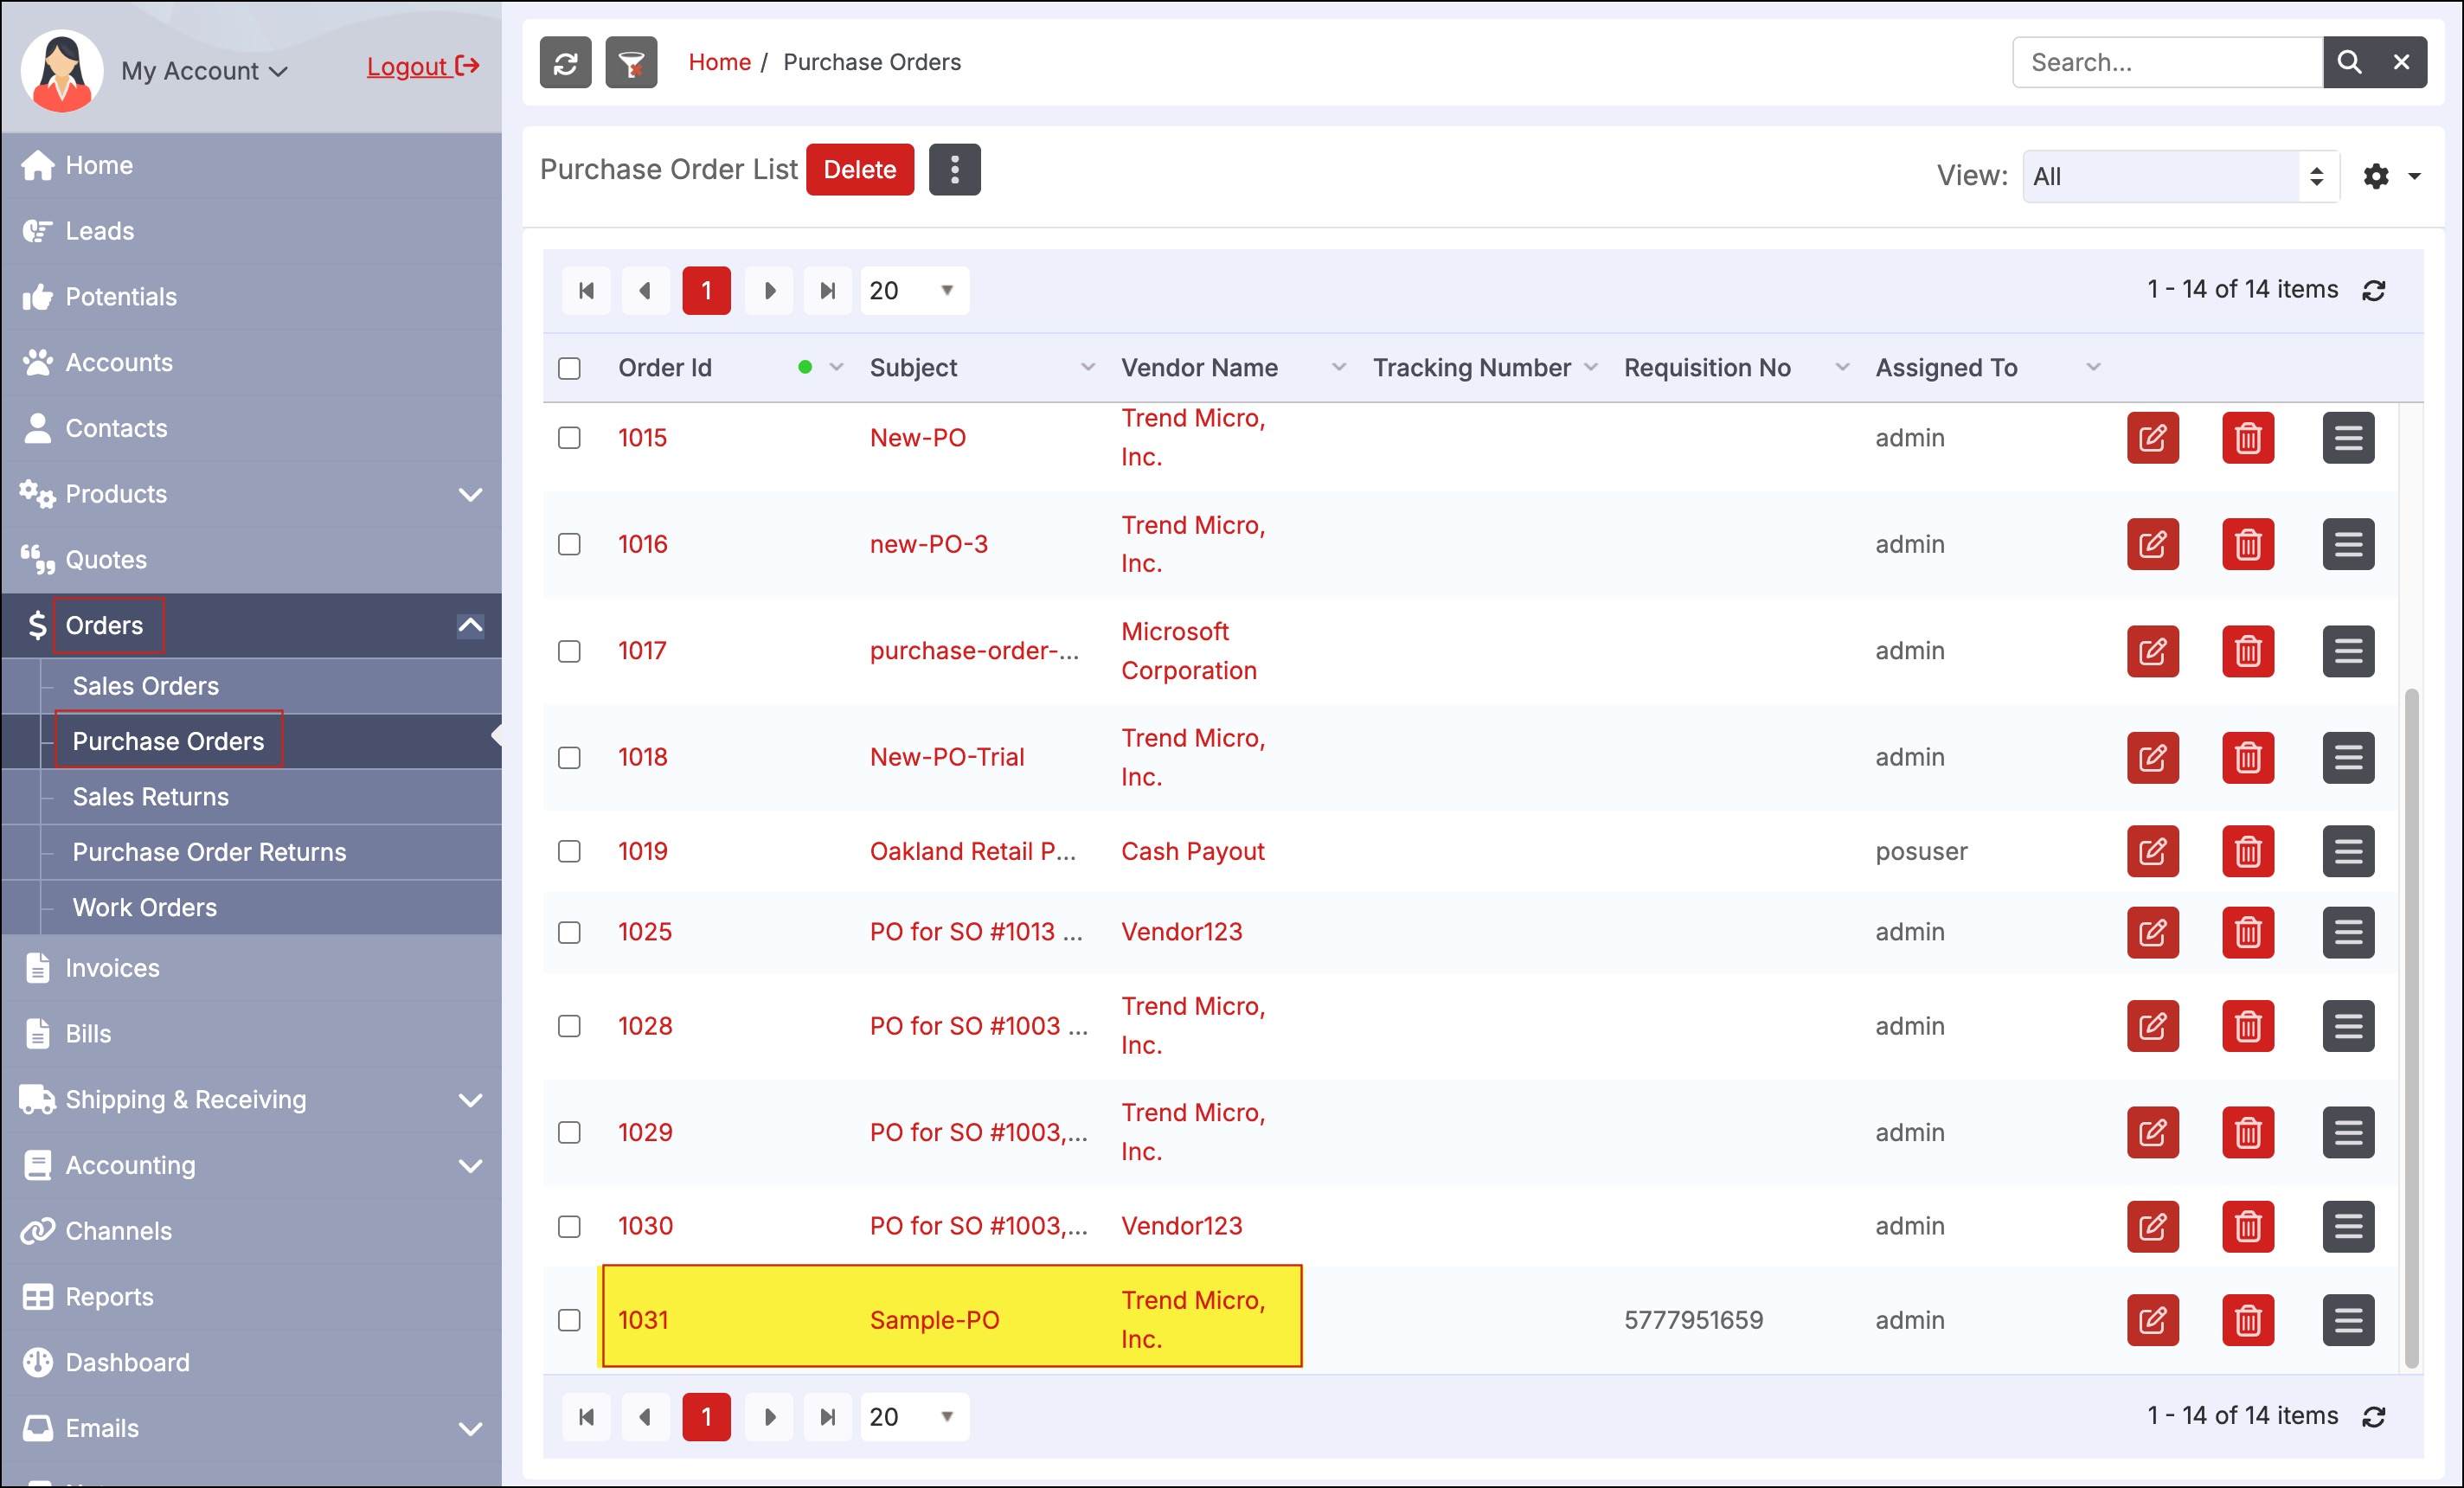This screenshot has width=2464, height=1488.
Task: Click the three-dot more actions button
Action: [x=954, y=170]
